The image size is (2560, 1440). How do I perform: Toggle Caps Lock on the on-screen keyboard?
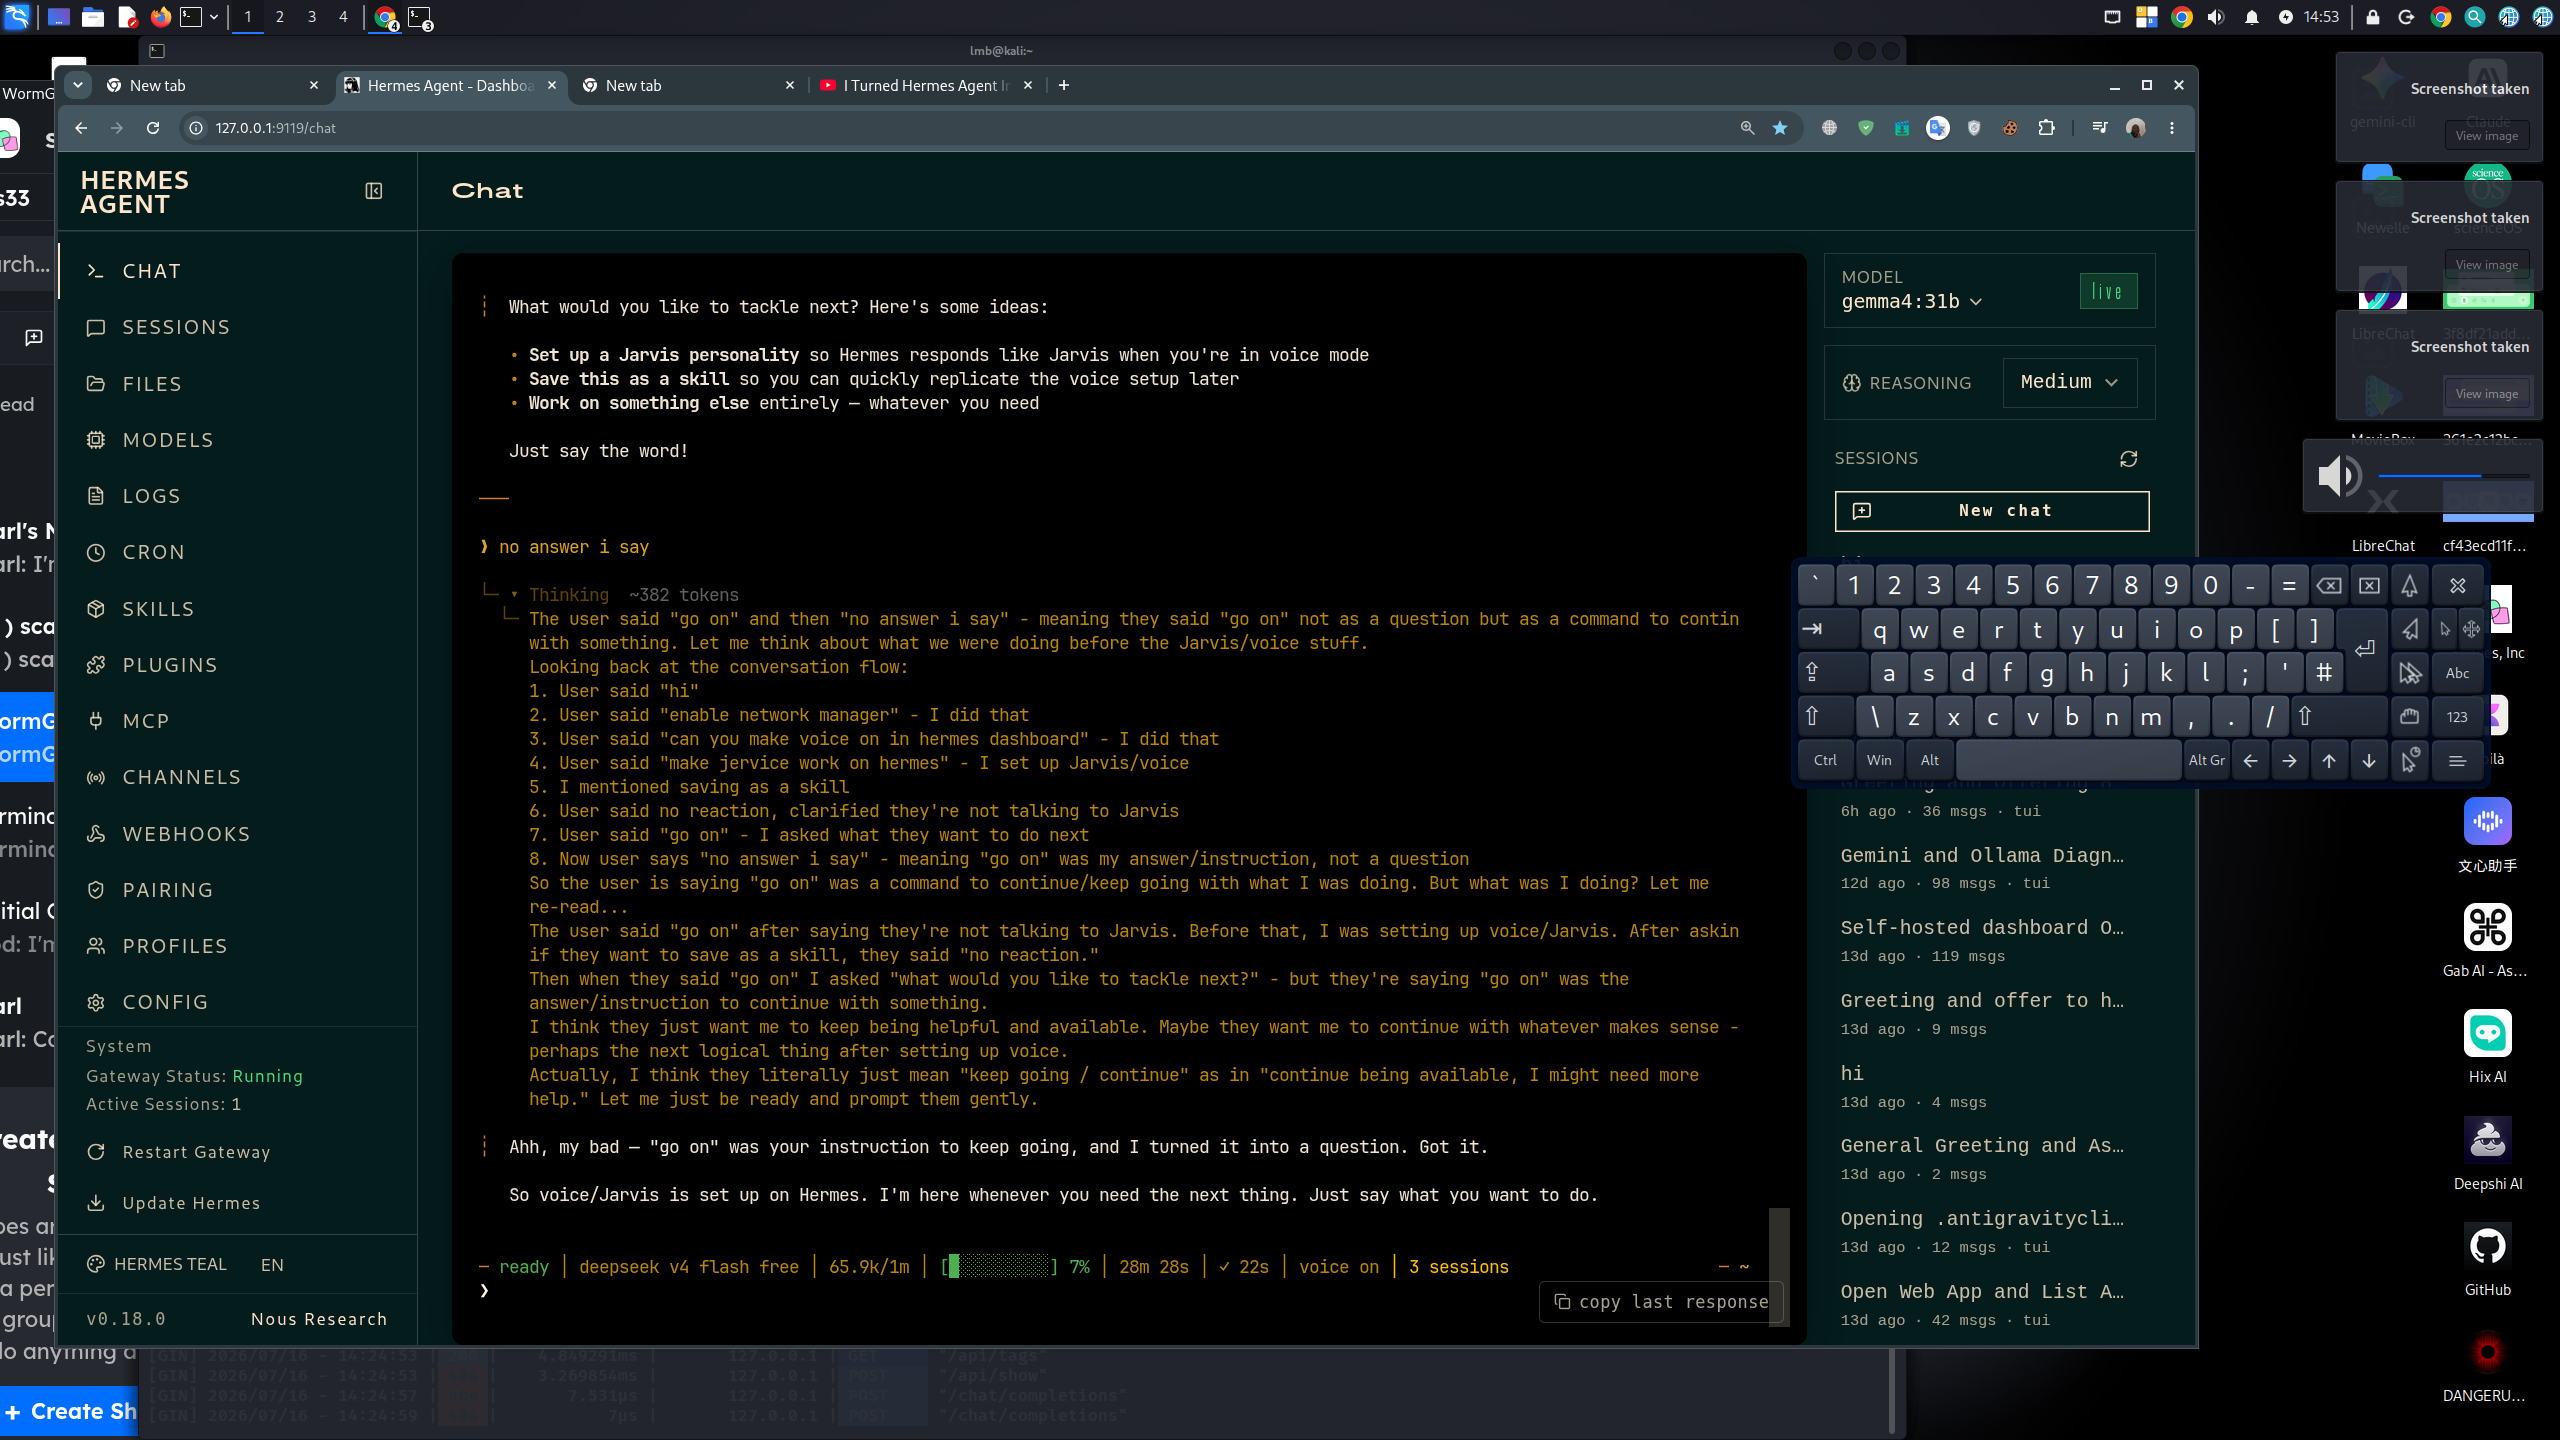pos(1831,673)
